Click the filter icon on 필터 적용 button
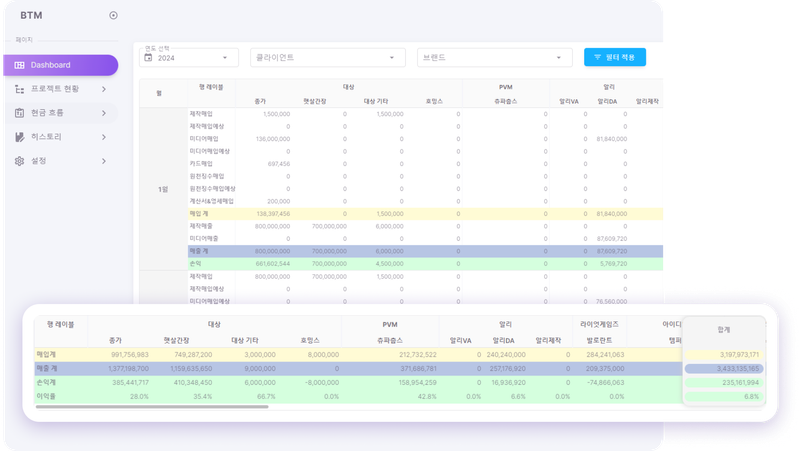 pos(597,58)
